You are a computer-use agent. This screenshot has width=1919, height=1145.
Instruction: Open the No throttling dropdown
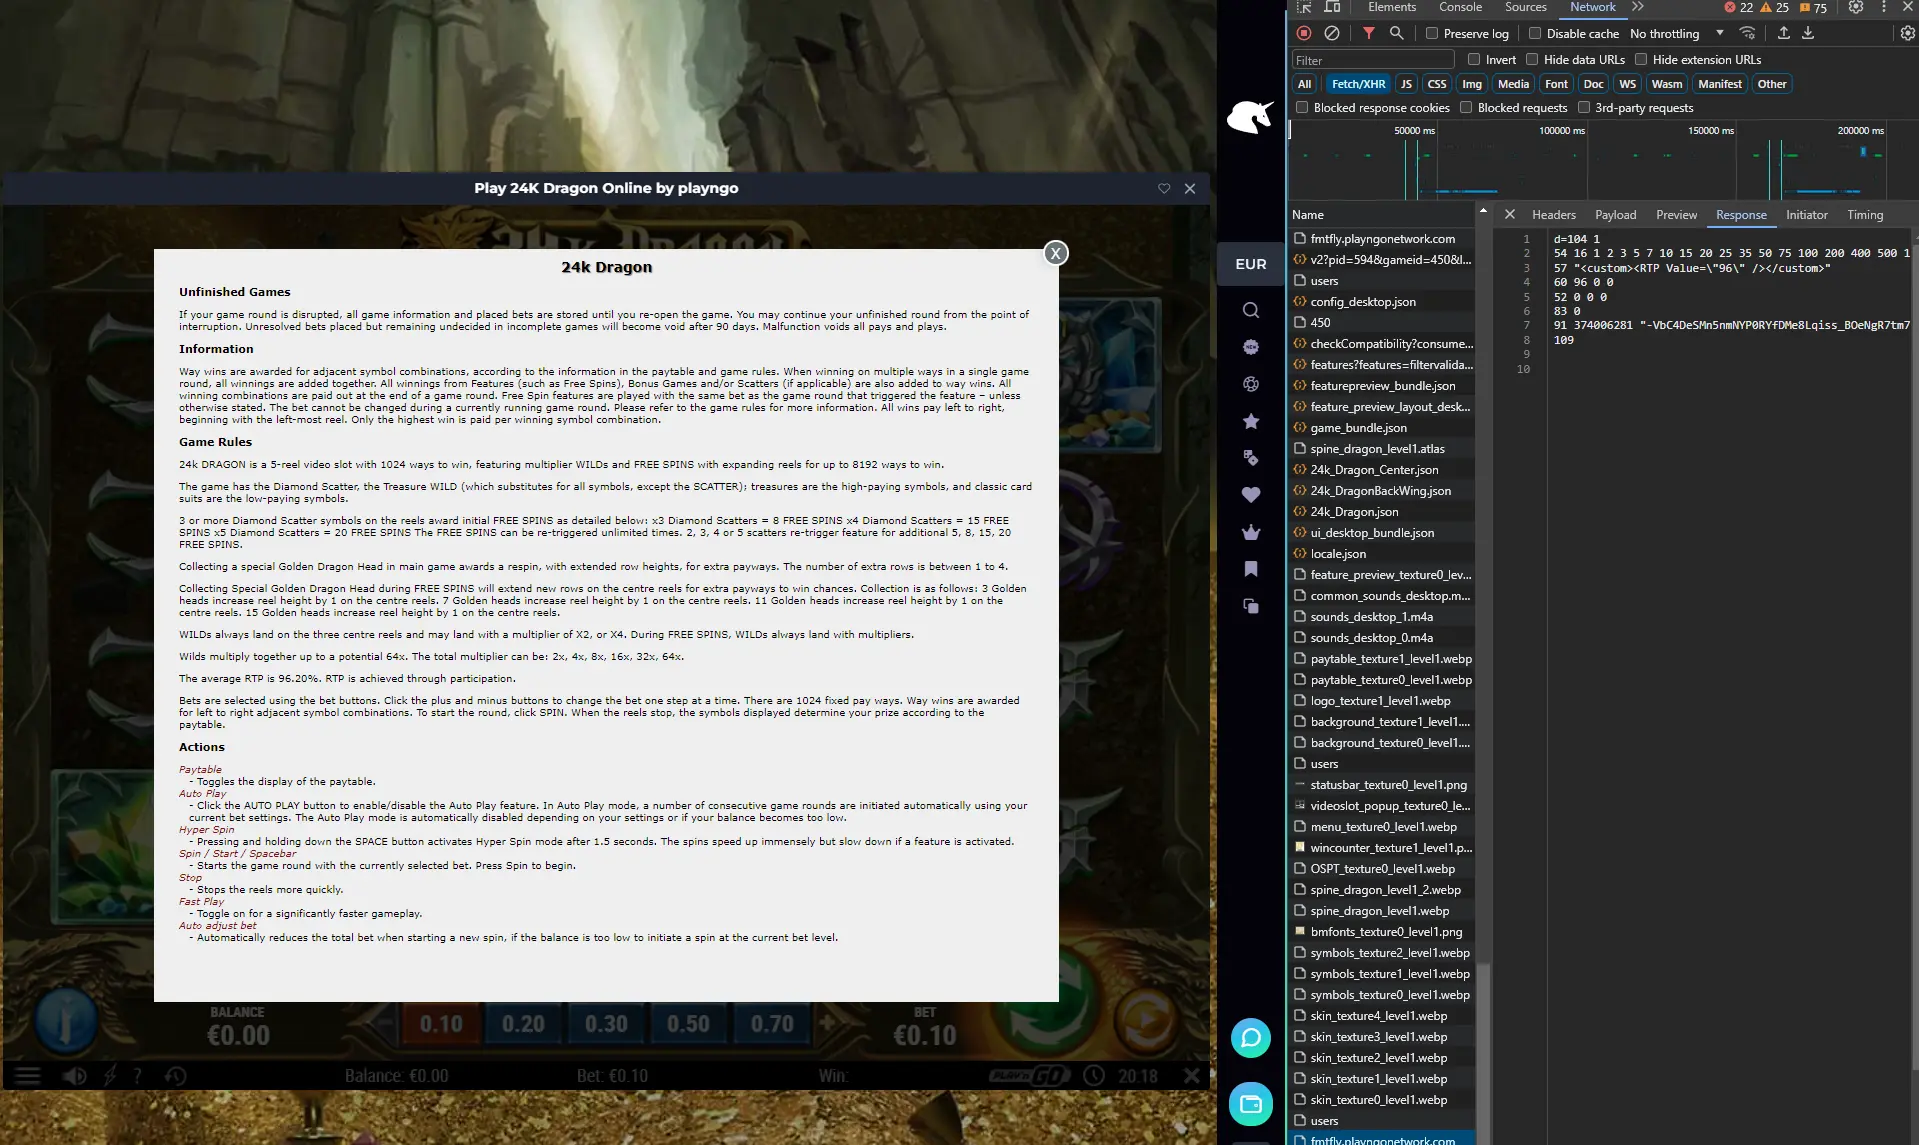coord(1677,33)
